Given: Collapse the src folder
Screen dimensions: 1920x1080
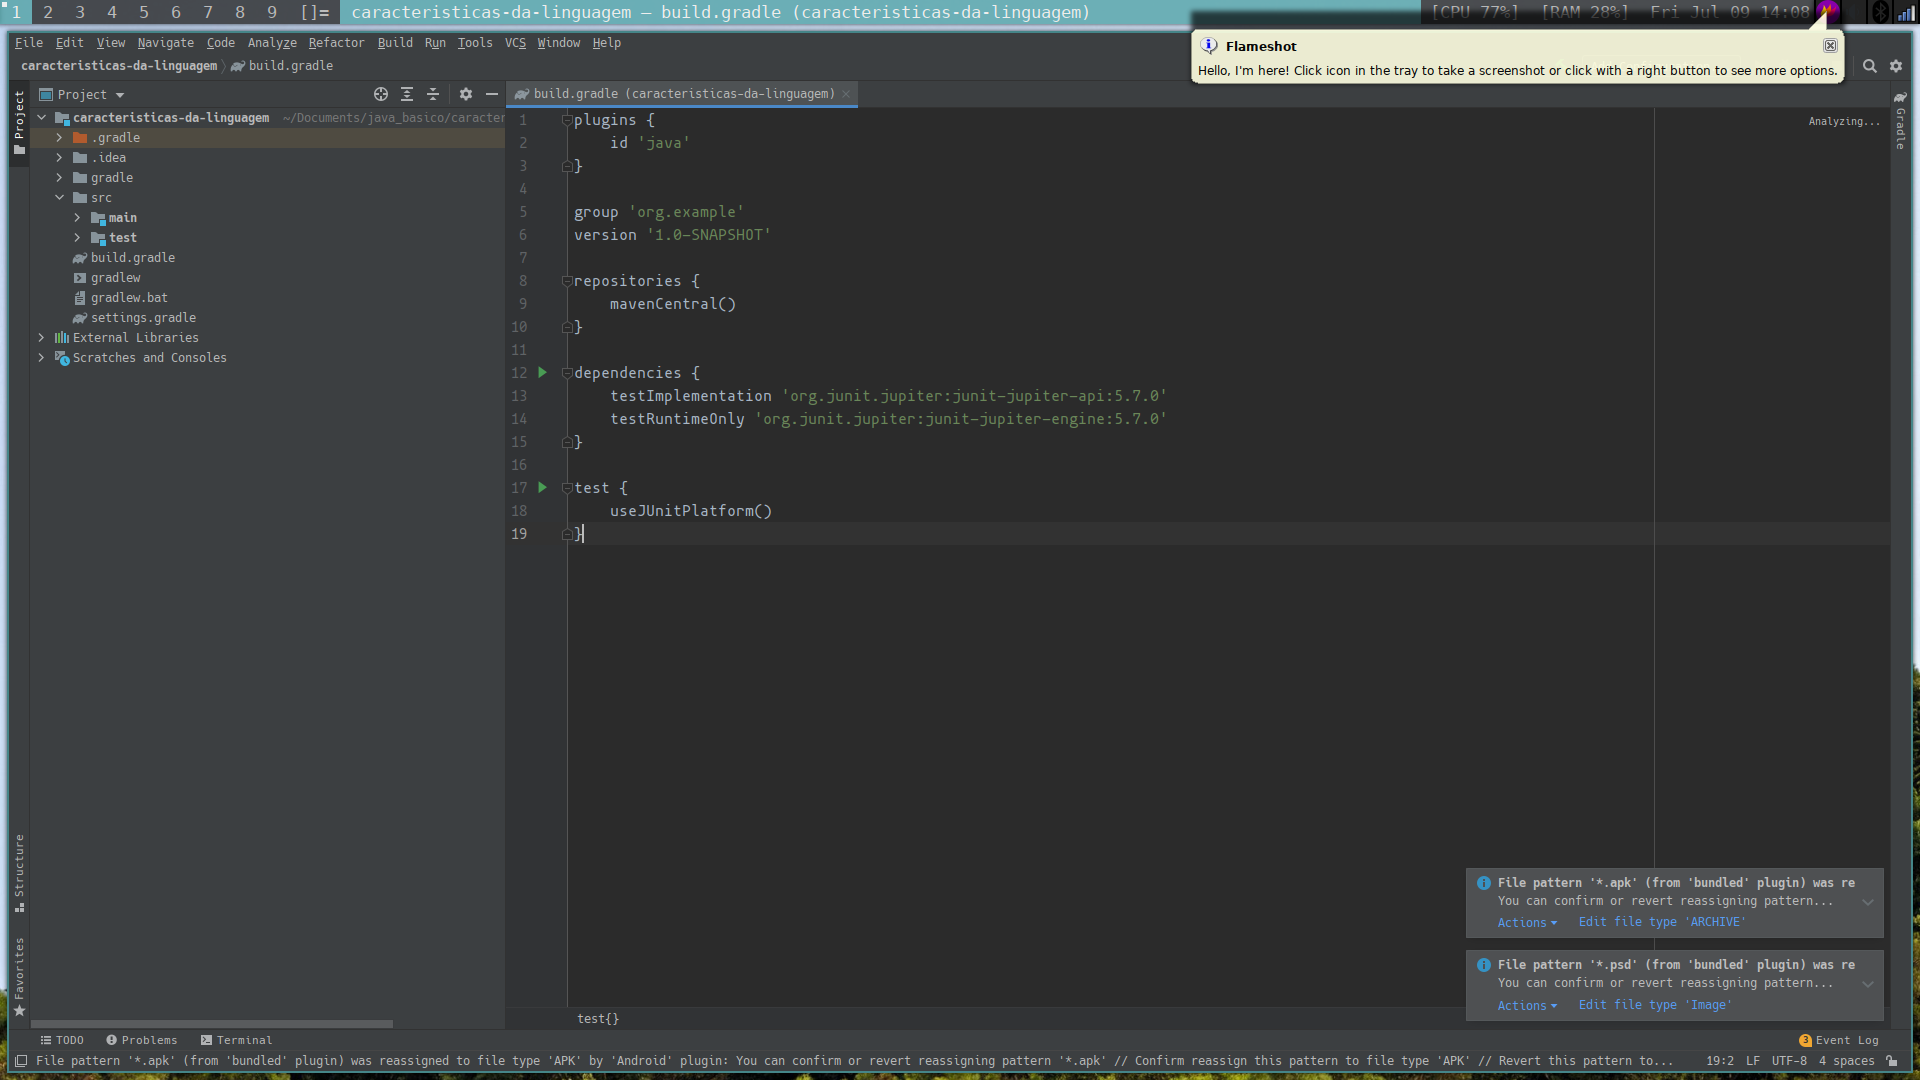Looking at the screenshot, I should 59,198.
